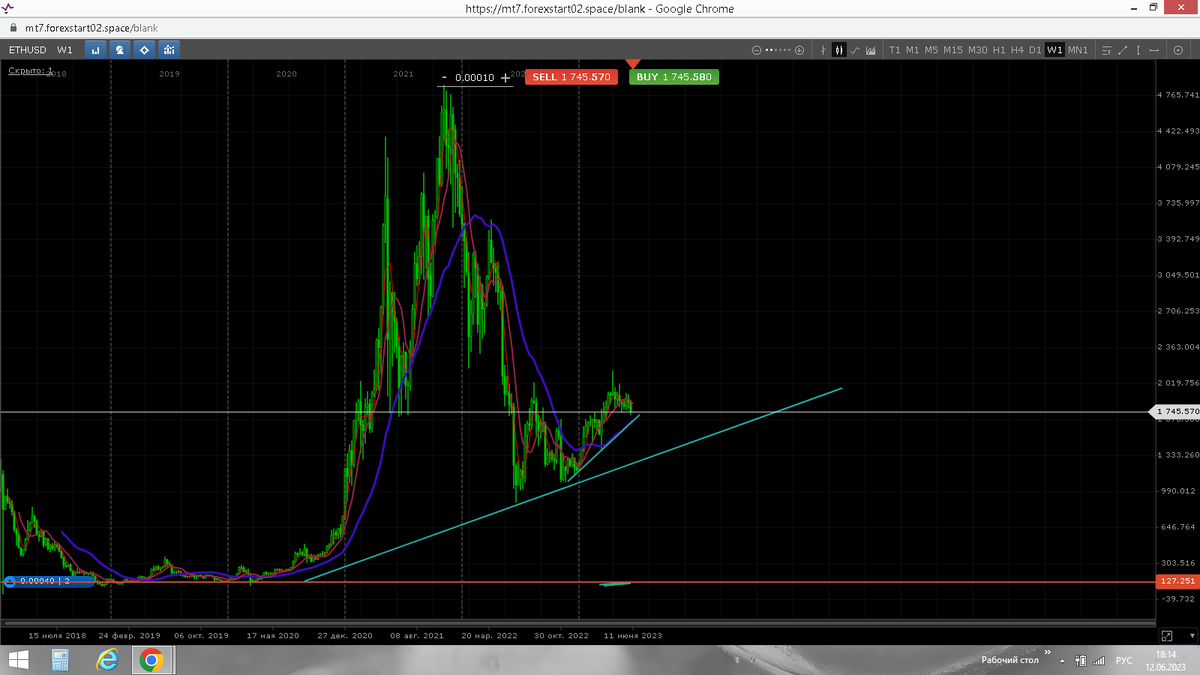The width and height of the screenshot is (1200, 675).
Task: Zoom out chart with minus circle icon
Action: (757, 50)
